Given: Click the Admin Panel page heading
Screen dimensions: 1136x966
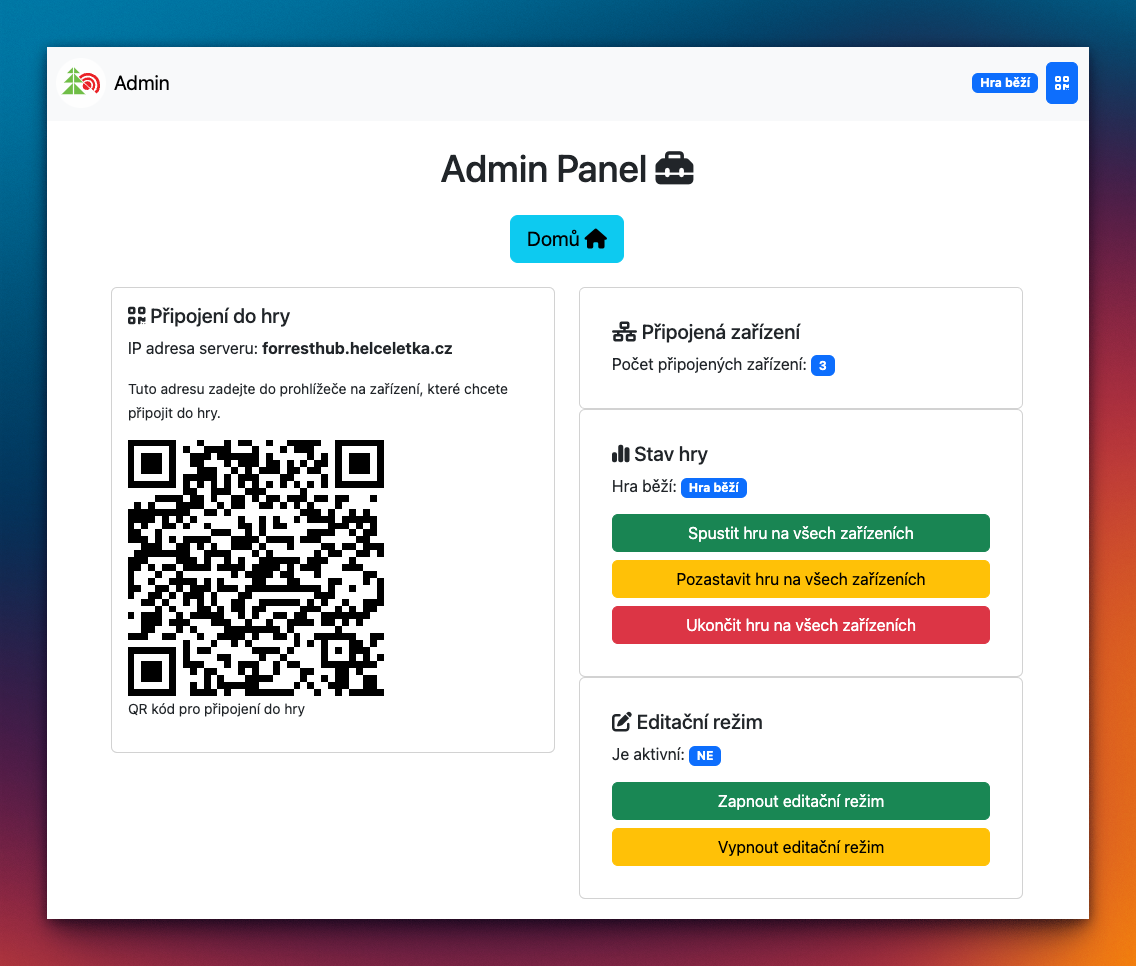Looking at the screenshot, I should tap(543, 169).
